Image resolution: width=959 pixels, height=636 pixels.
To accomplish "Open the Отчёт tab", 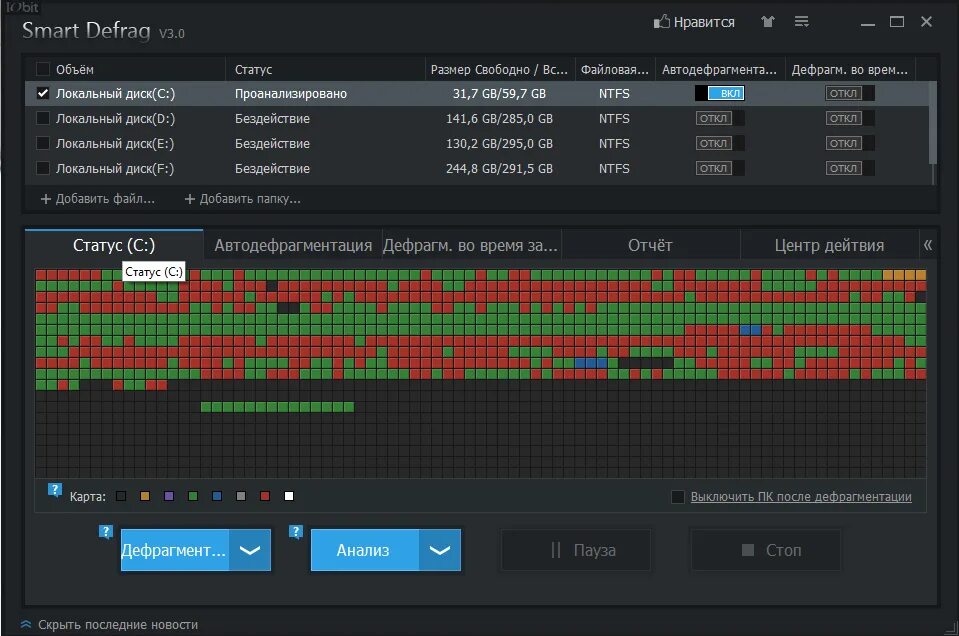I will click(x=650, y=245).
